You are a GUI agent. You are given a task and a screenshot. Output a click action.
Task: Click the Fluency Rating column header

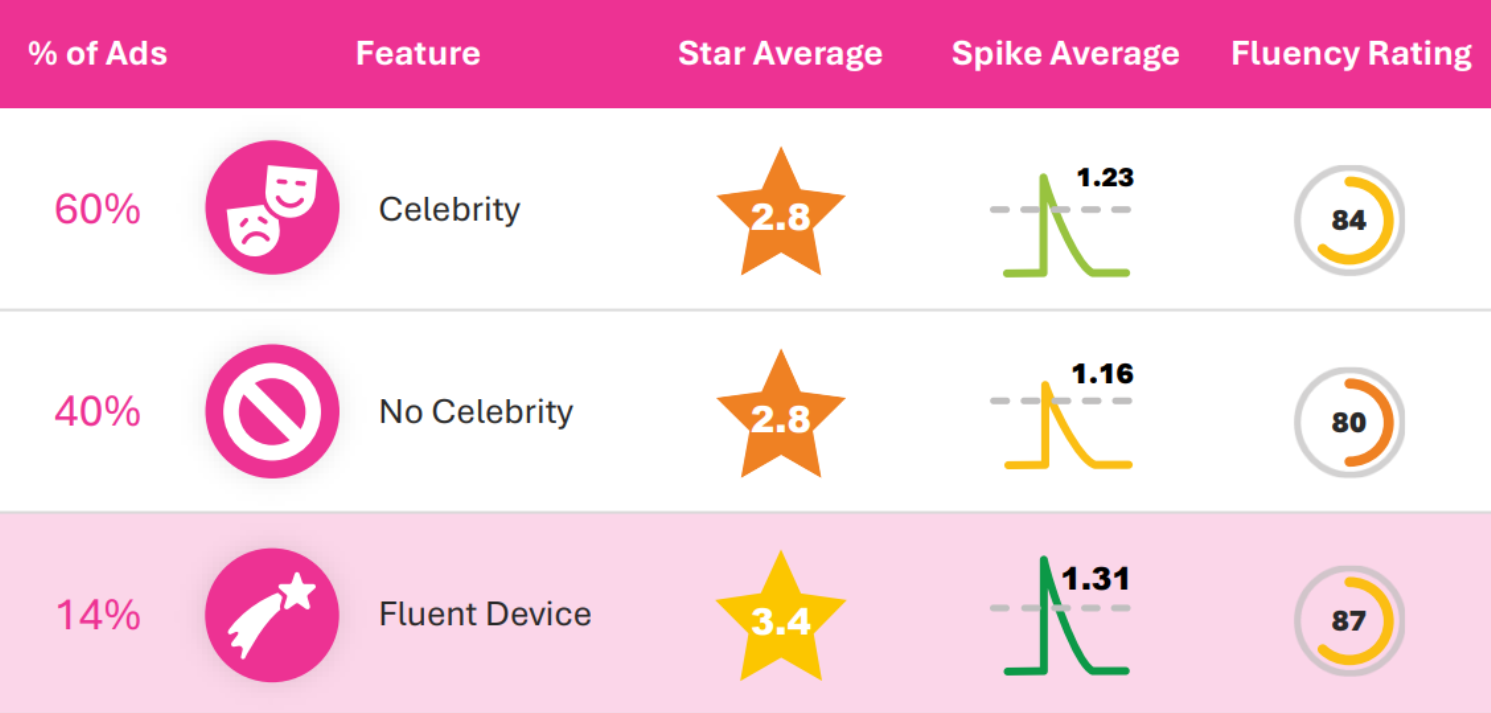pos(1351,53)
